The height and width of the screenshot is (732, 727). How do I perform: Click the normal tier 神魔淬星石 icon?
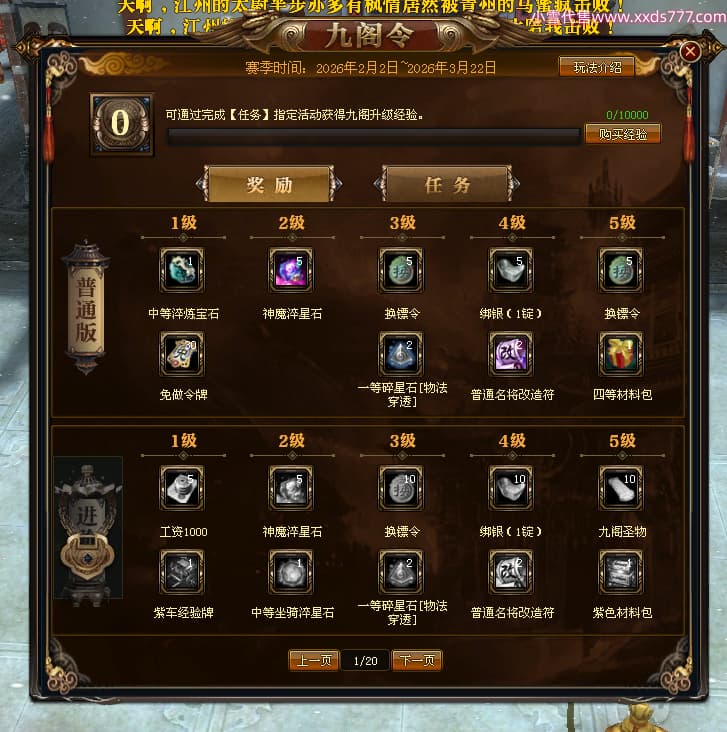(x=291, y=270)
